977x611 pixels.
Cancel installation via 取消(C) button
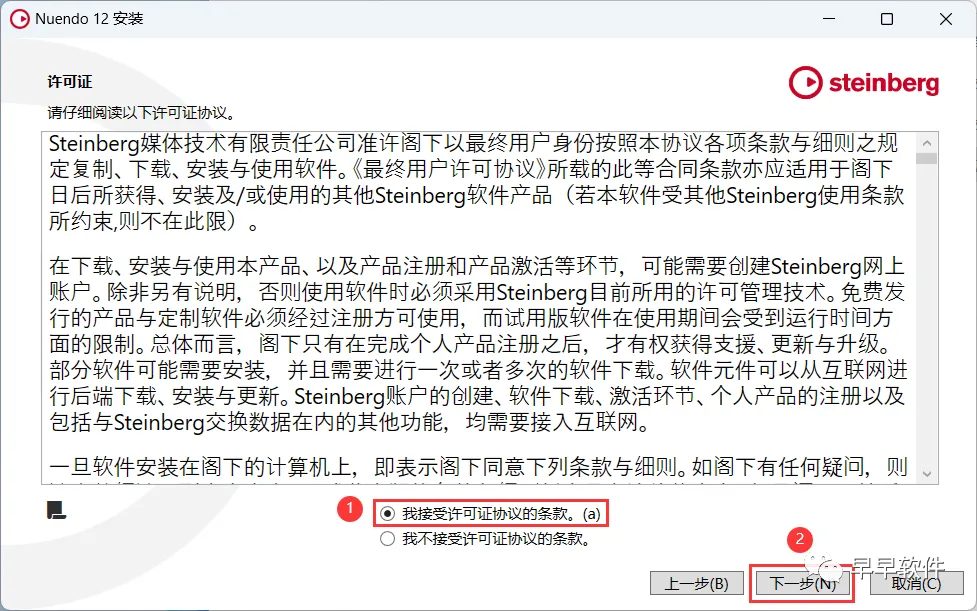(917, 584)
